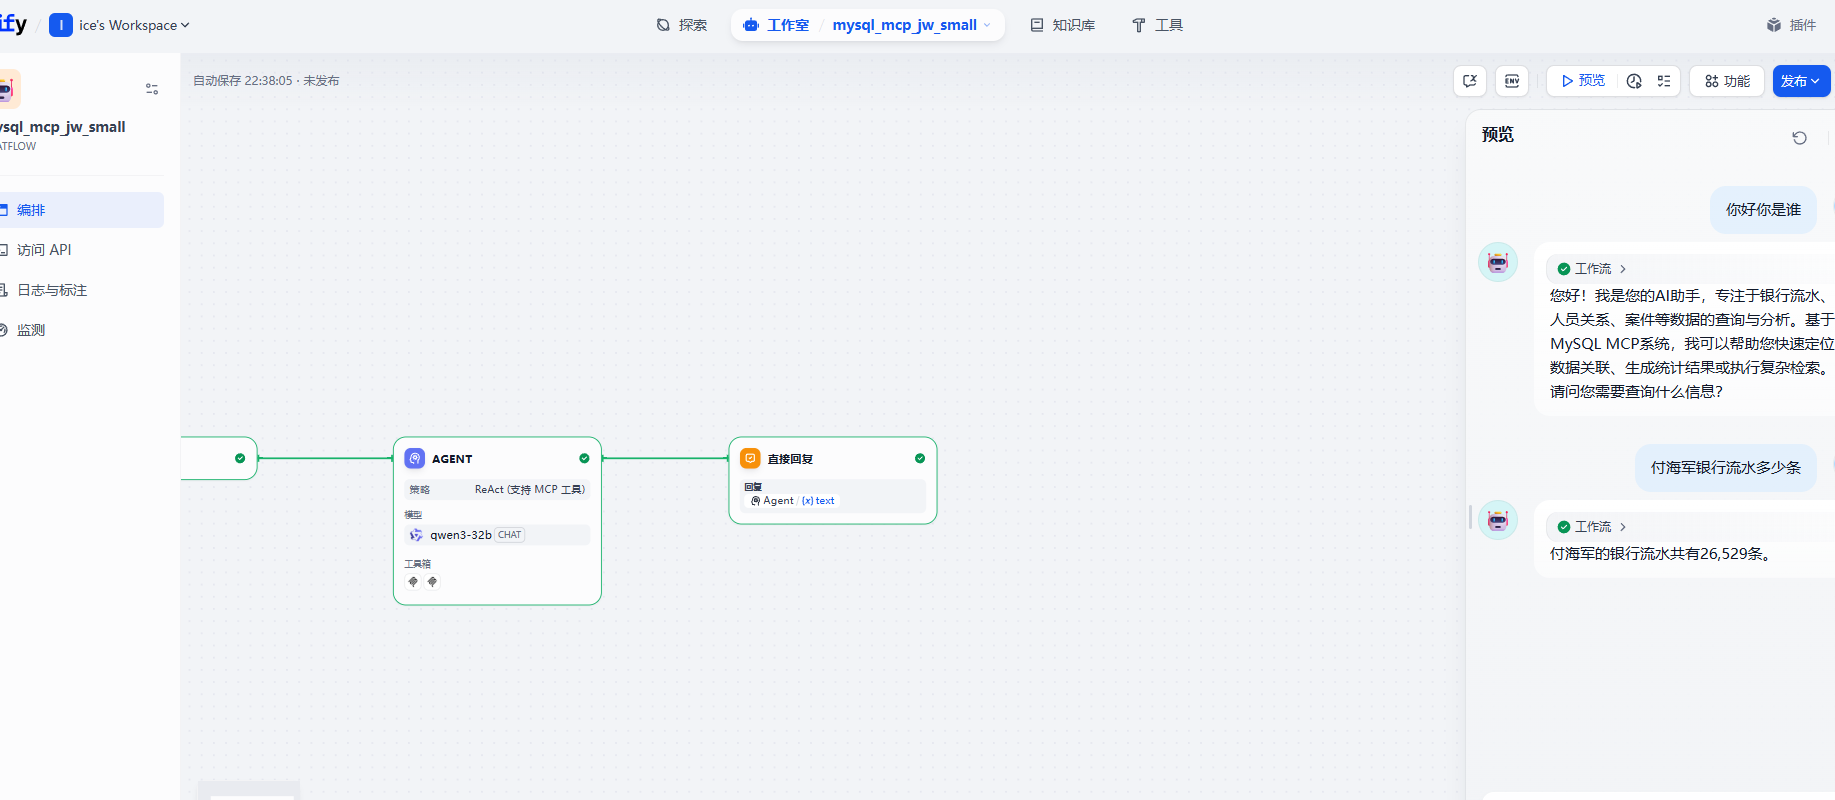Open the chat variables (conversation) icon
This screenshot has height=800, width=1835.
pos(1470,81)
